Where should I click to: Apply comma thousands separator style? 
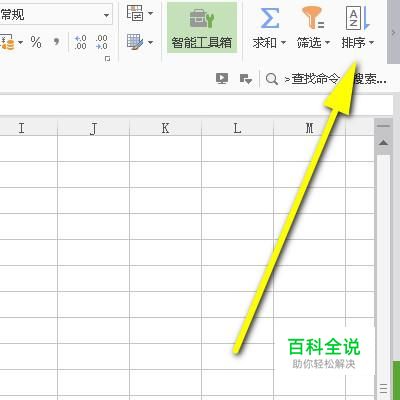pyautogui.click(x=56, y=42)
